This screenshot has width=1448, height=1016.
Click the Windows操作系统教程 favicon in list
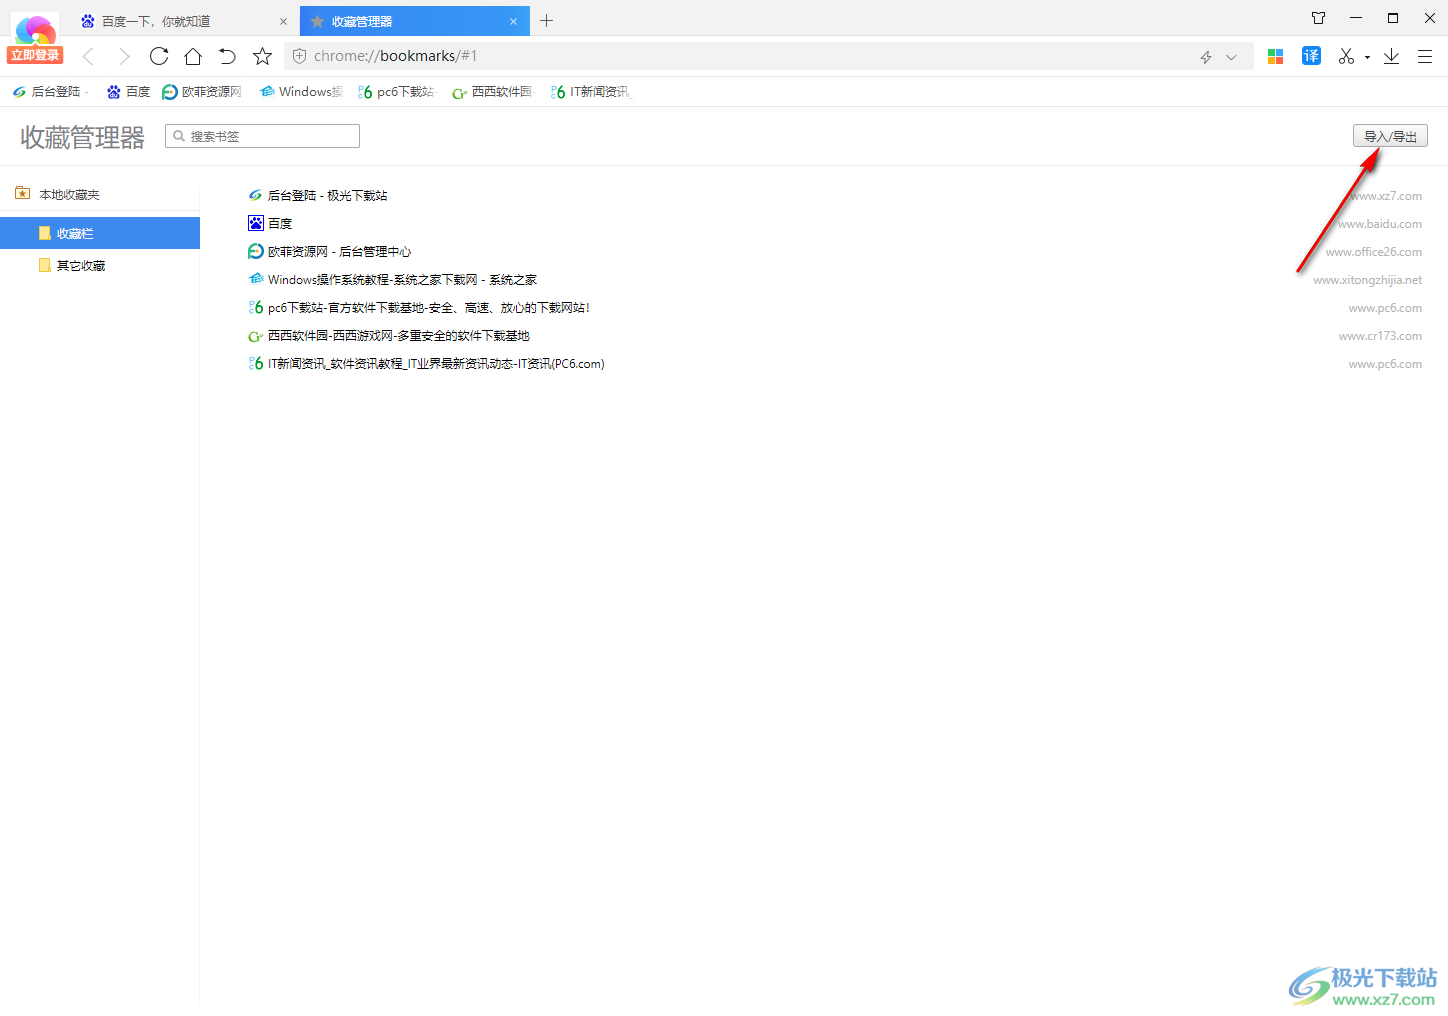[256, 279]
